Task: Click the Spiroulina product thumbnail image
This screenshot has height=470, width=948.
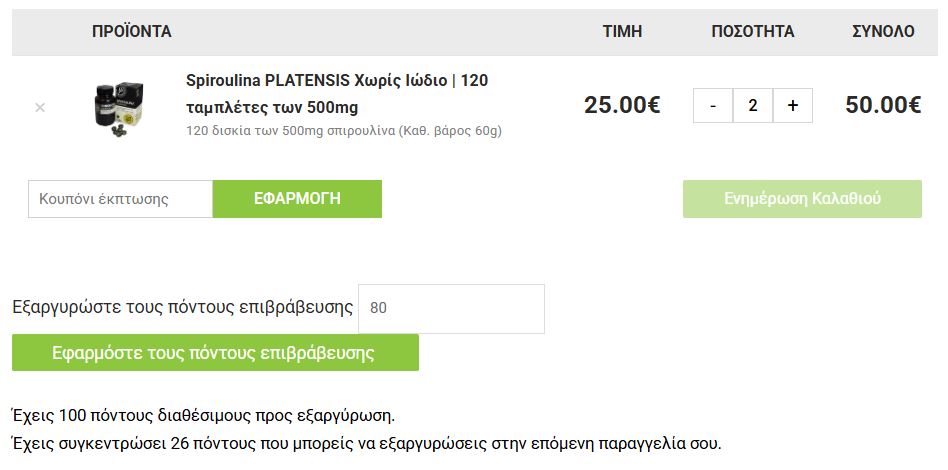Action: [118, 108]
